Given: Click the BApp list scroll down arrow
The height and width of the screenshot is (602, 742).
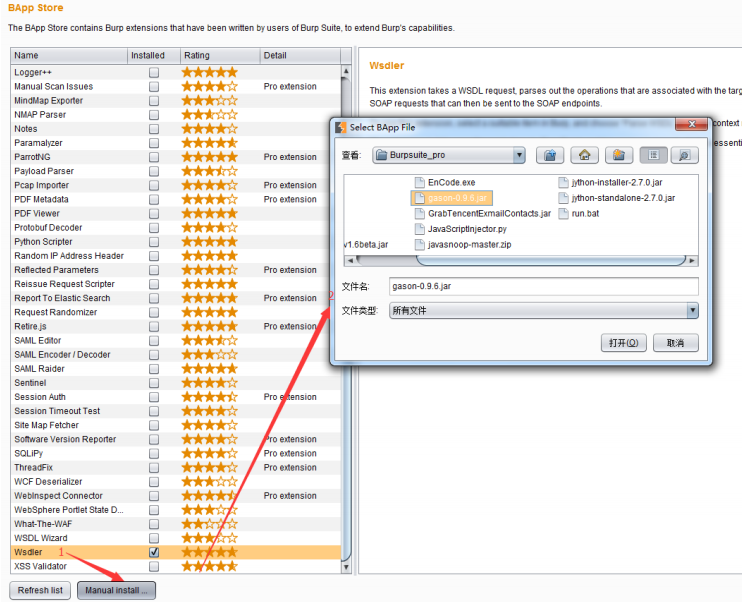Looking at the screenshot, I should coord(346,567).
